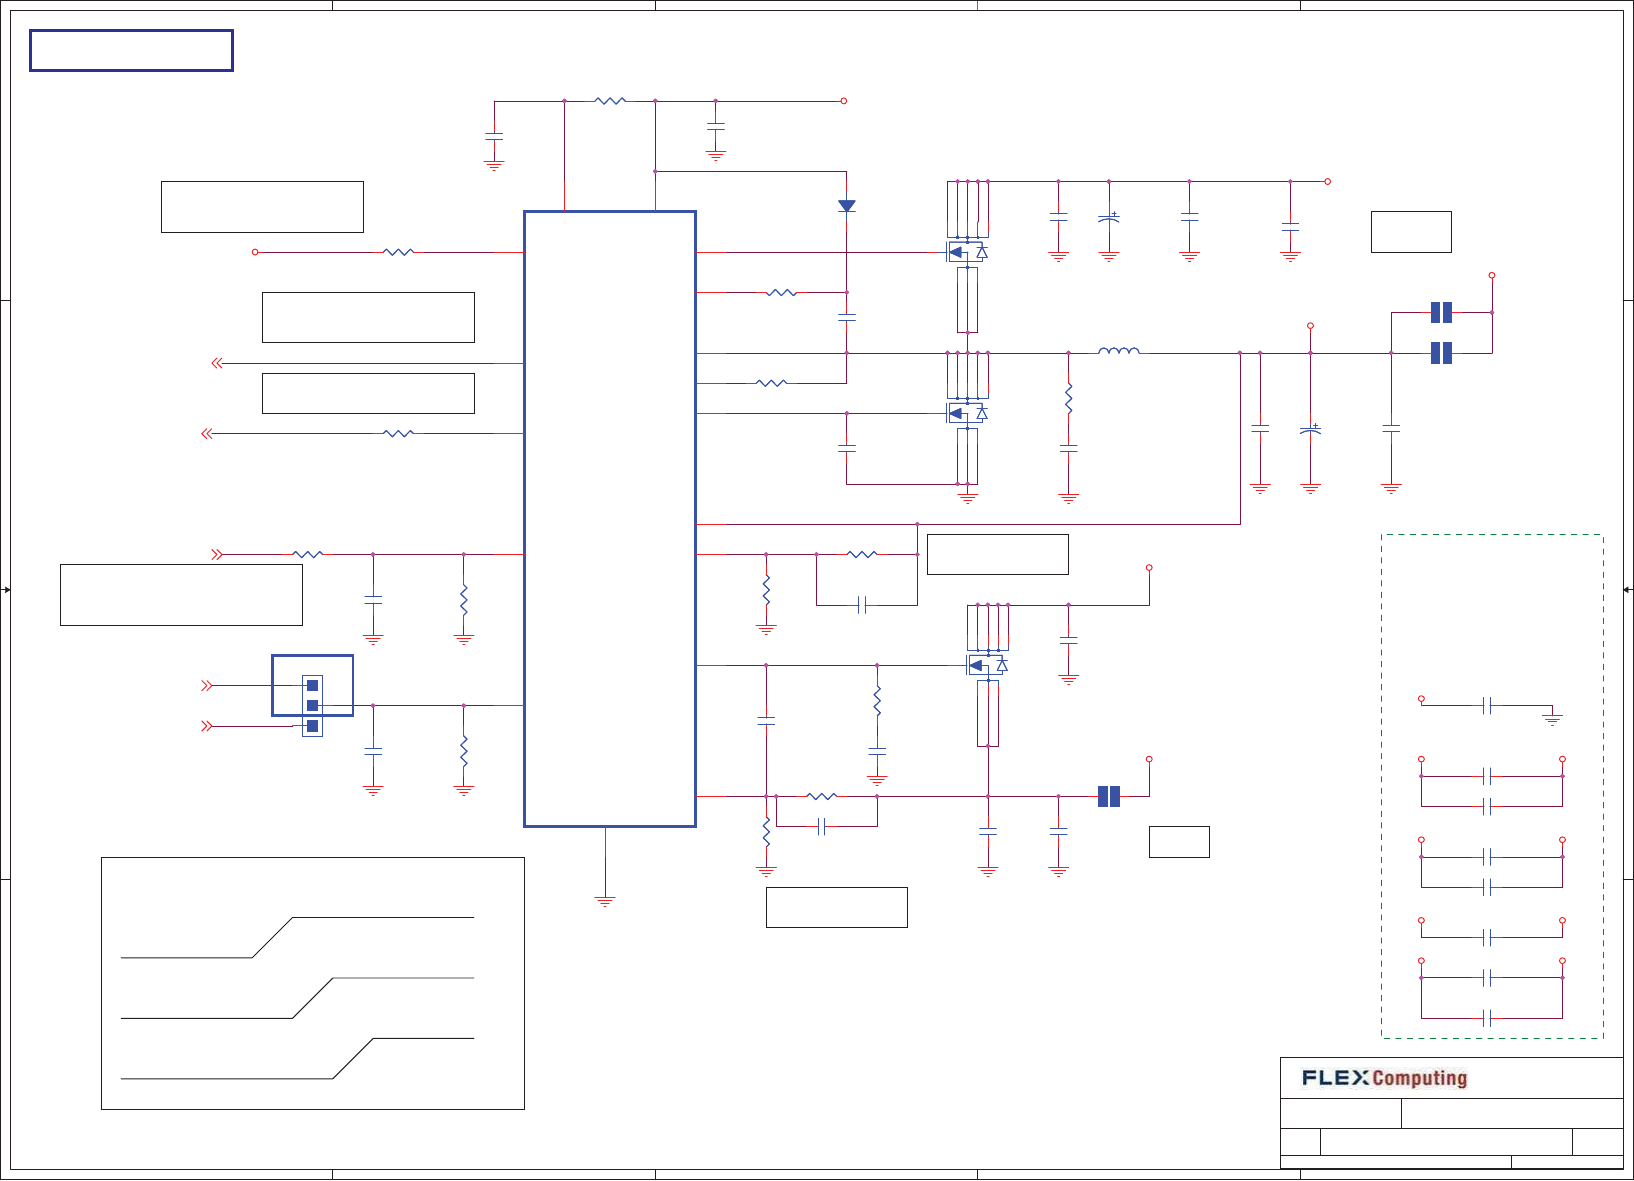Click the empty blue title box in the top-left corner
Viewport: 1634px width, 1181px height.
131,50
